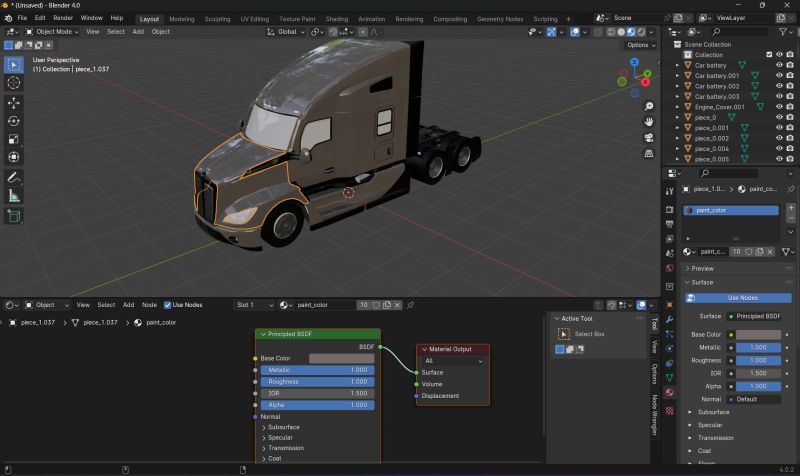Open the Render menu
This screenshot has height=476, width=800.
[x=63, y=18]
